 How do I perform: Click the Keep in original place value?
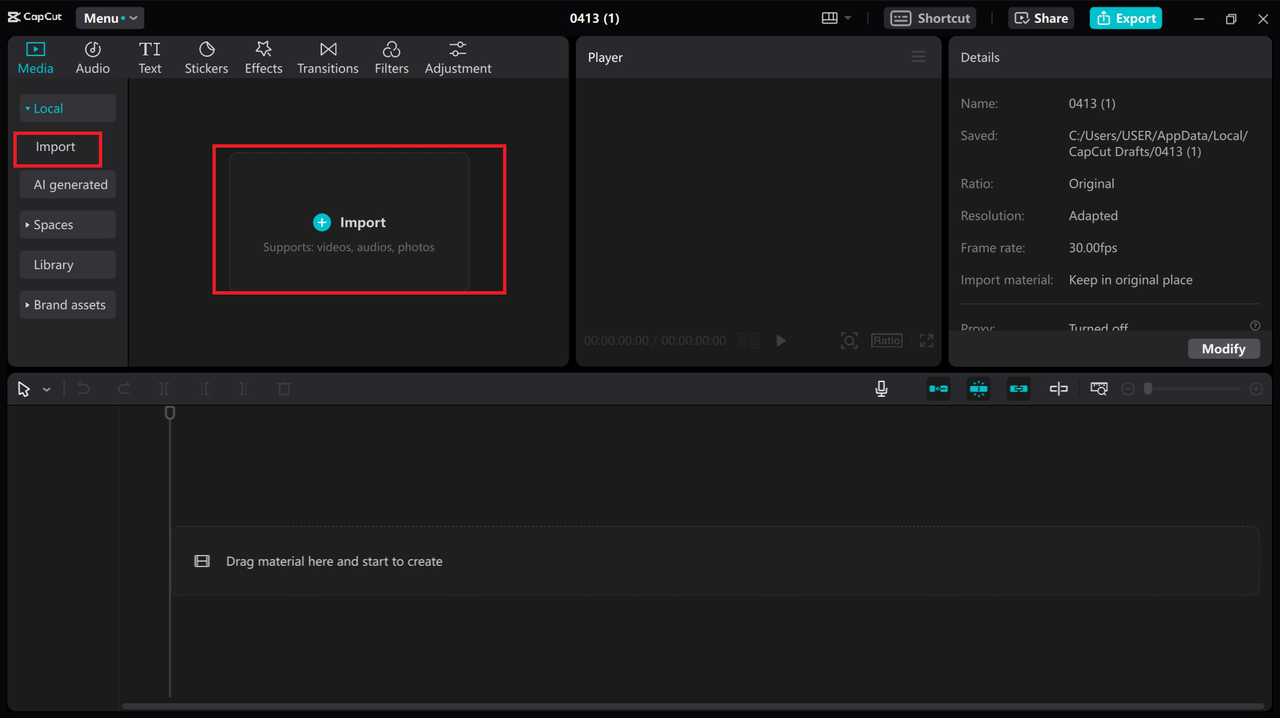(x=1130, y=280)
